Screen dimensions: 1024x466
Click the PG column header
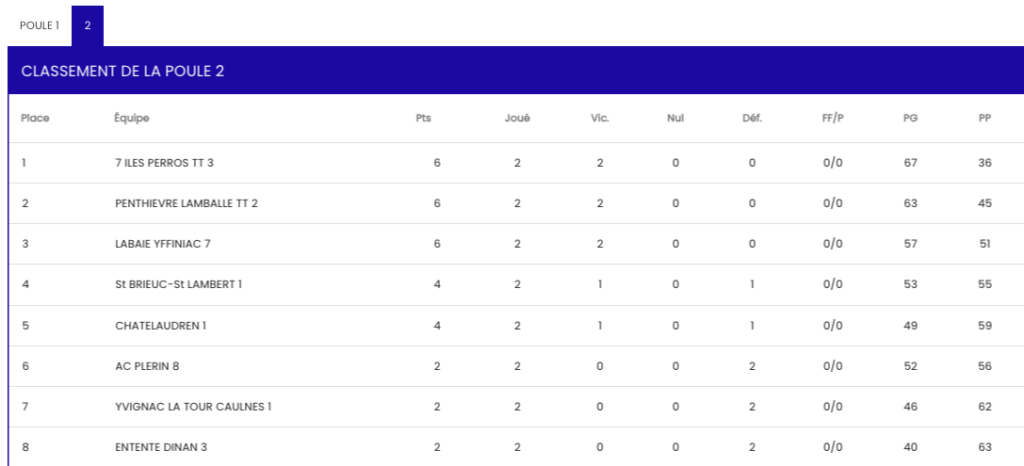[910, 118]
